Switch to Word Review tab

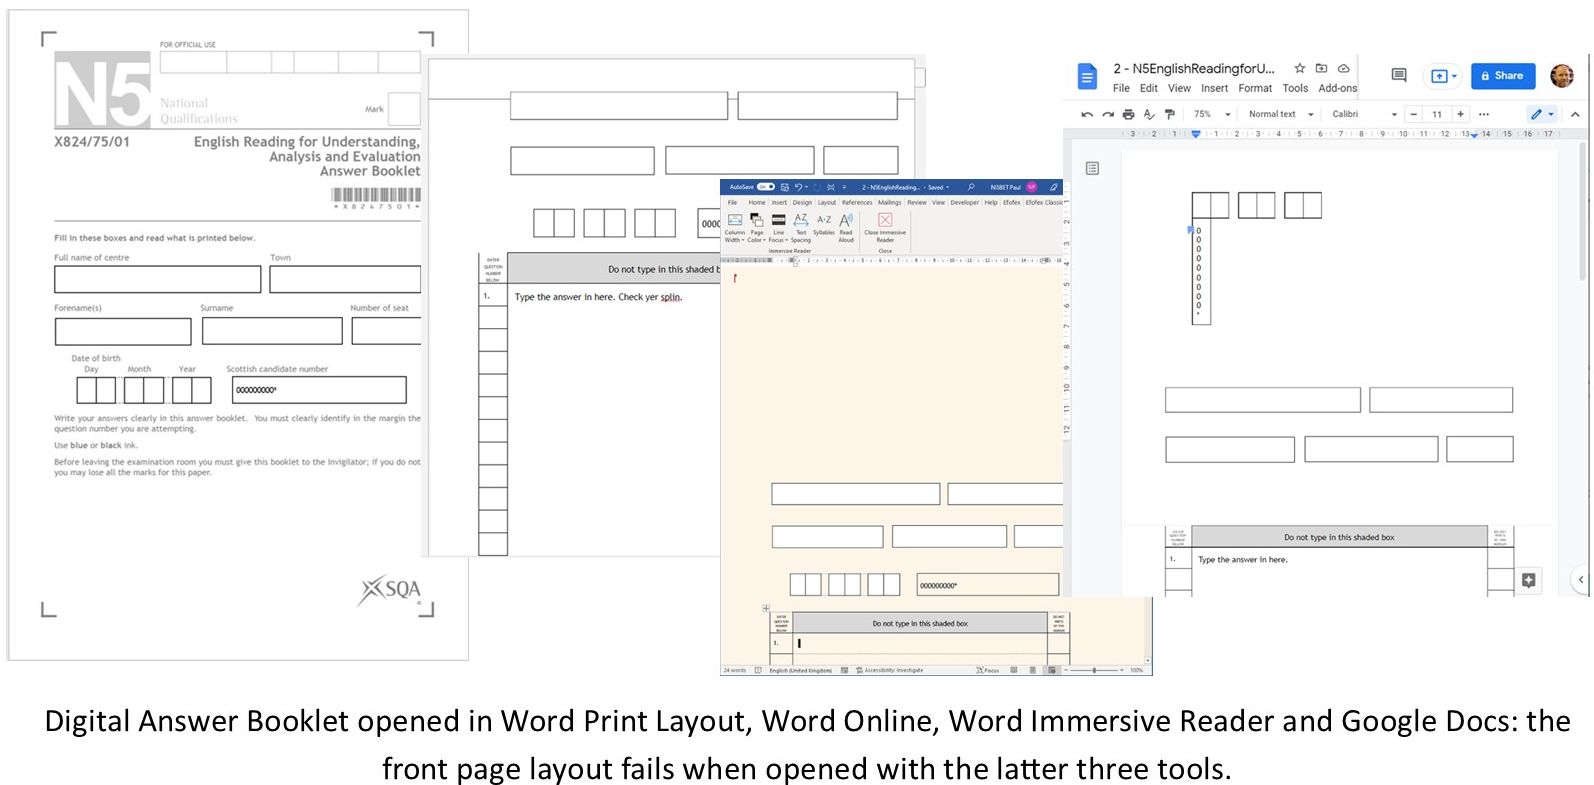click(x=917, y=202)
